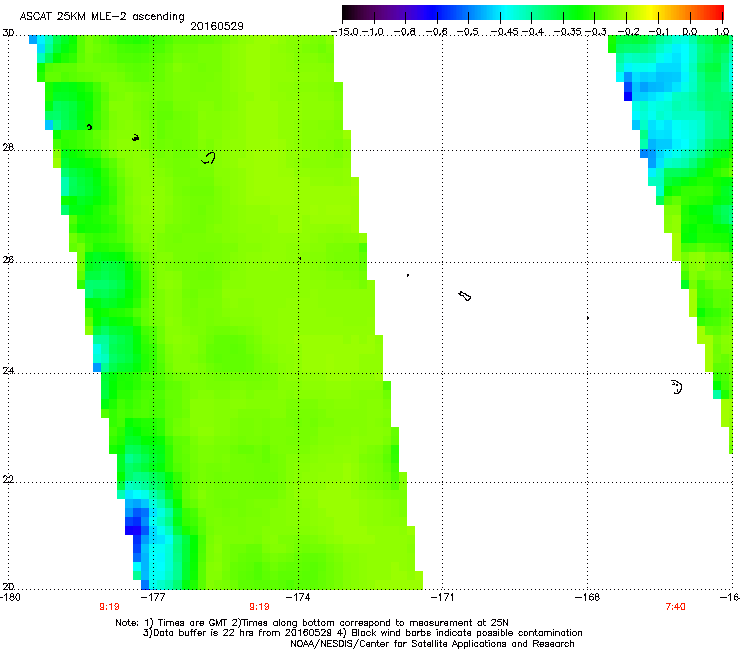Click the -0.35 color scale label

point(567,32)
